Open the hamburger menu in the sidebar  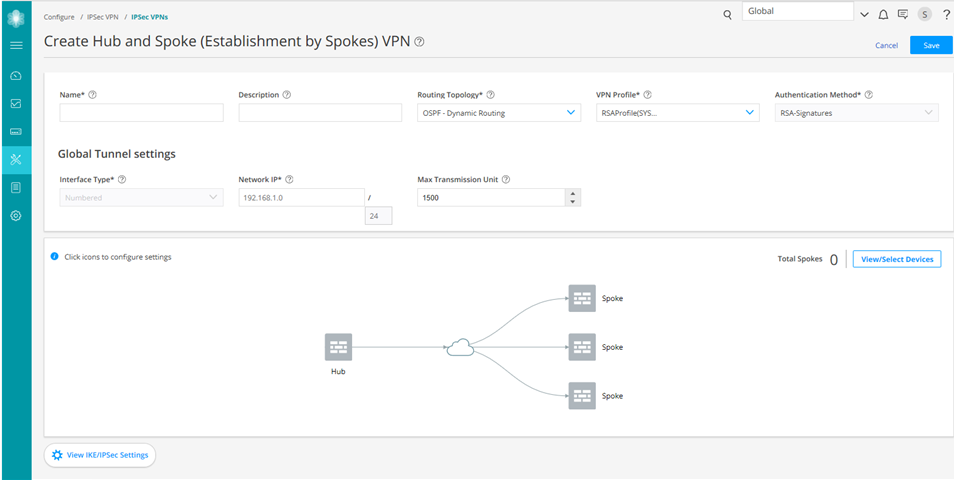pos(16,46)
